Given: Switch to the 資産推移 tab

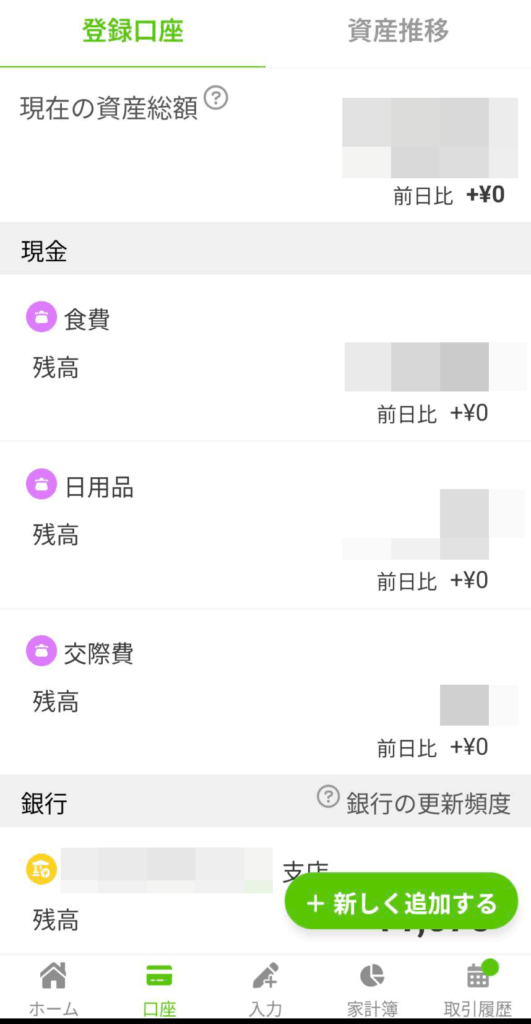Looking at the screenshot, I should 398,31.
